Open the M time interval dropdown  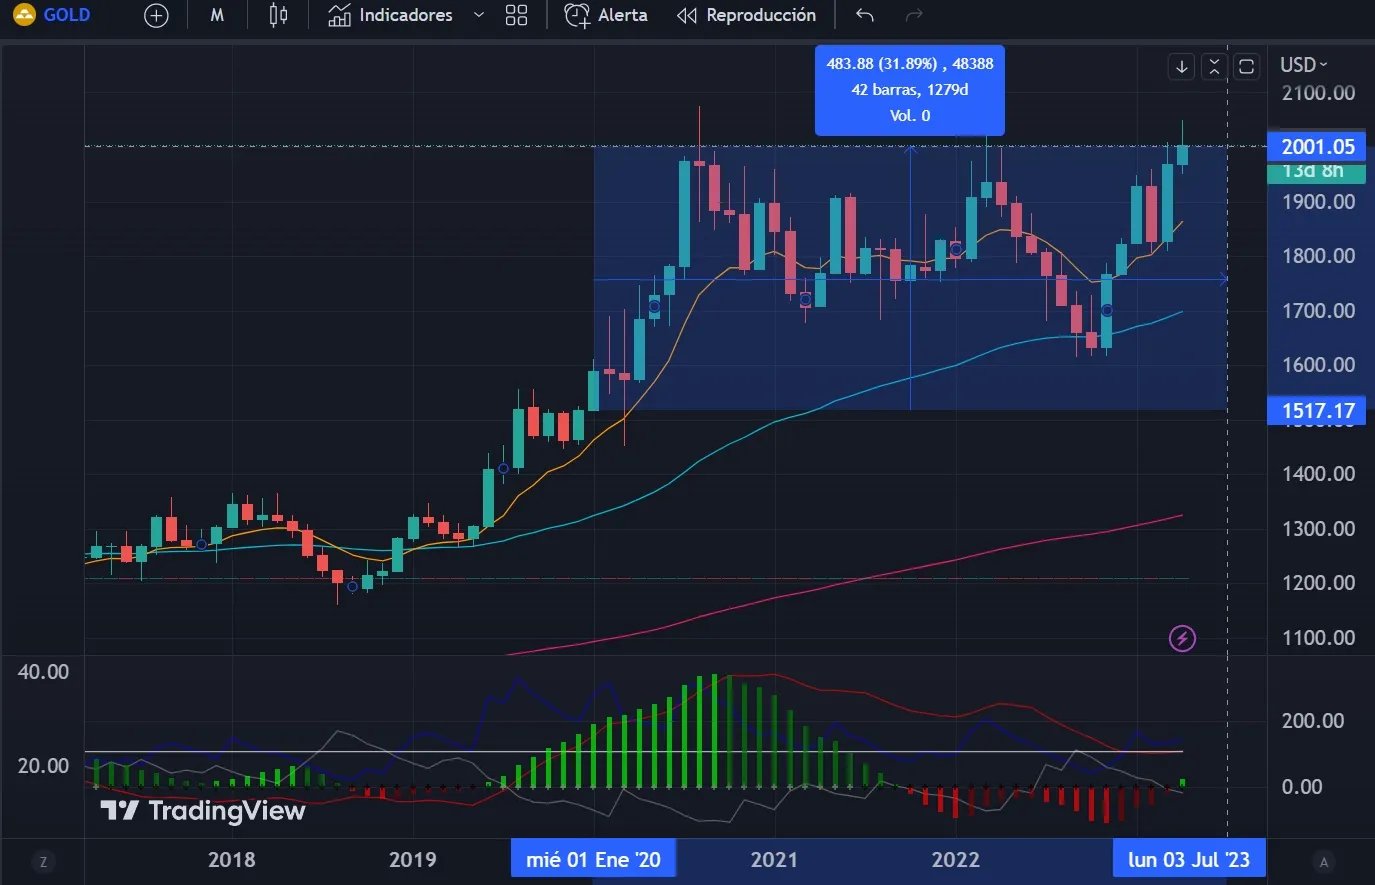coord(217,15)
